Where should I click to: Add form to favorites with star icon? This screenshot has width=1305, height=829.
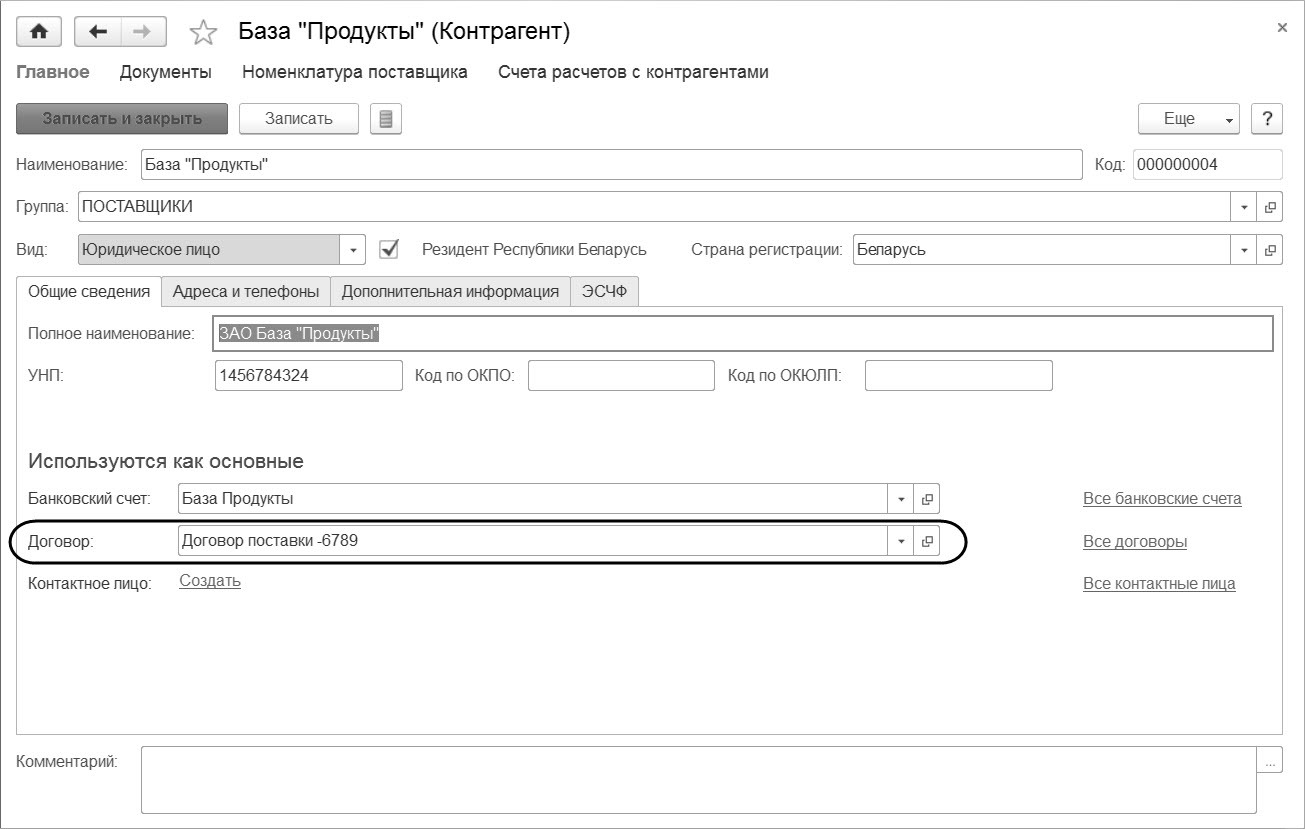point(203,33)
